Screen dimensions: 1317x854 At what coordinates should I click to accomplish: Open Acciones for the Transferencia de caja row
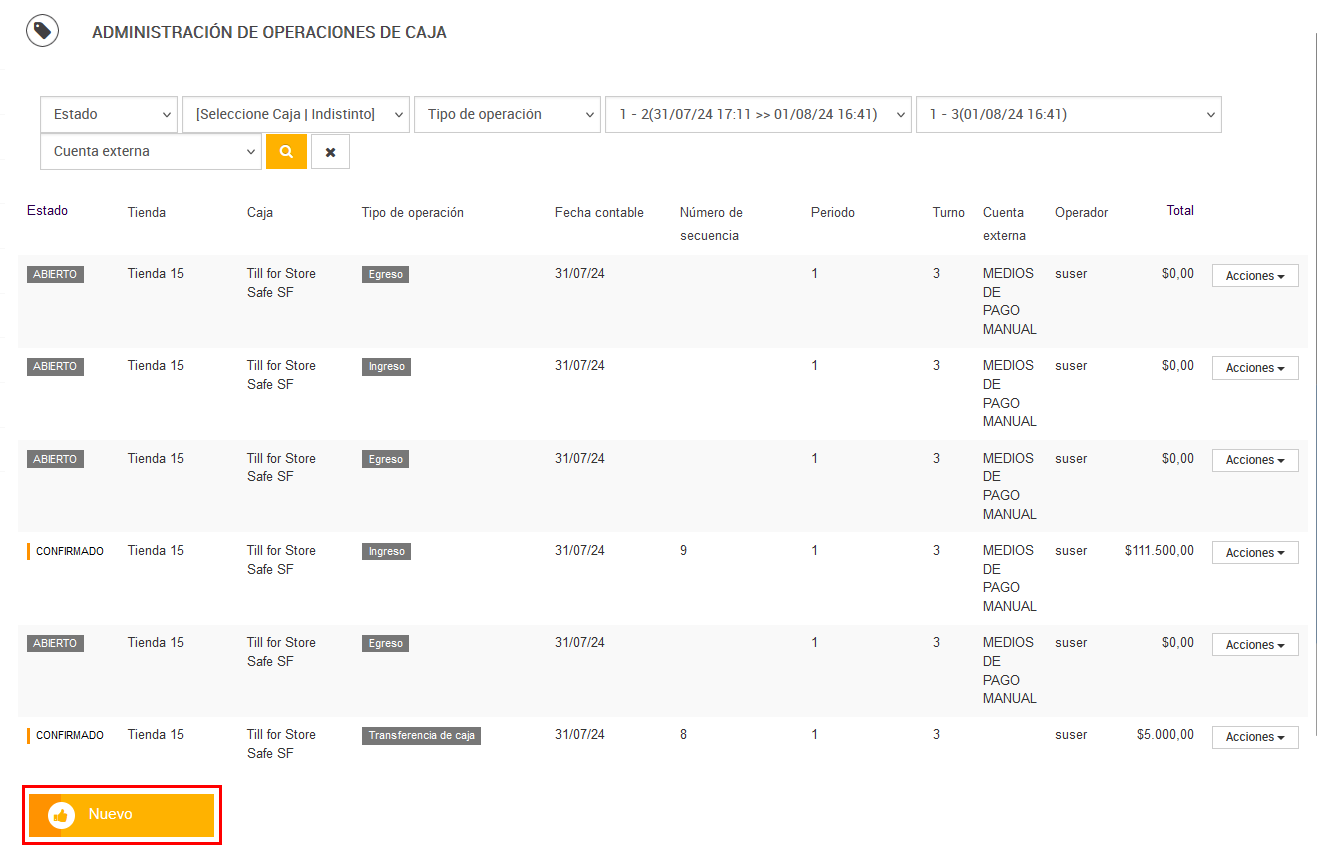point(1255,737)
